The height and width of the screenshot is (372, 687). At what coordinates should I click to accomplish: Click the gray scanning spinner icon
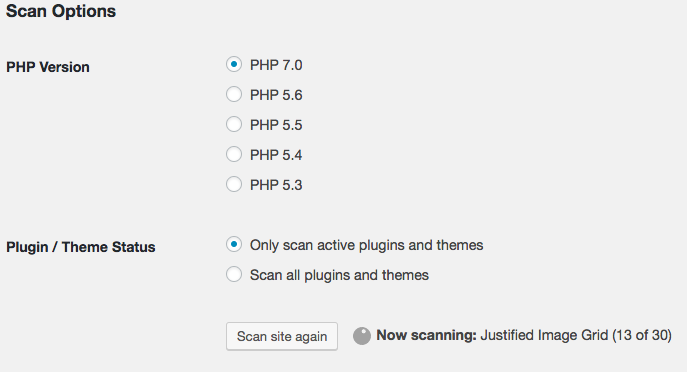[x=362, y=336]
